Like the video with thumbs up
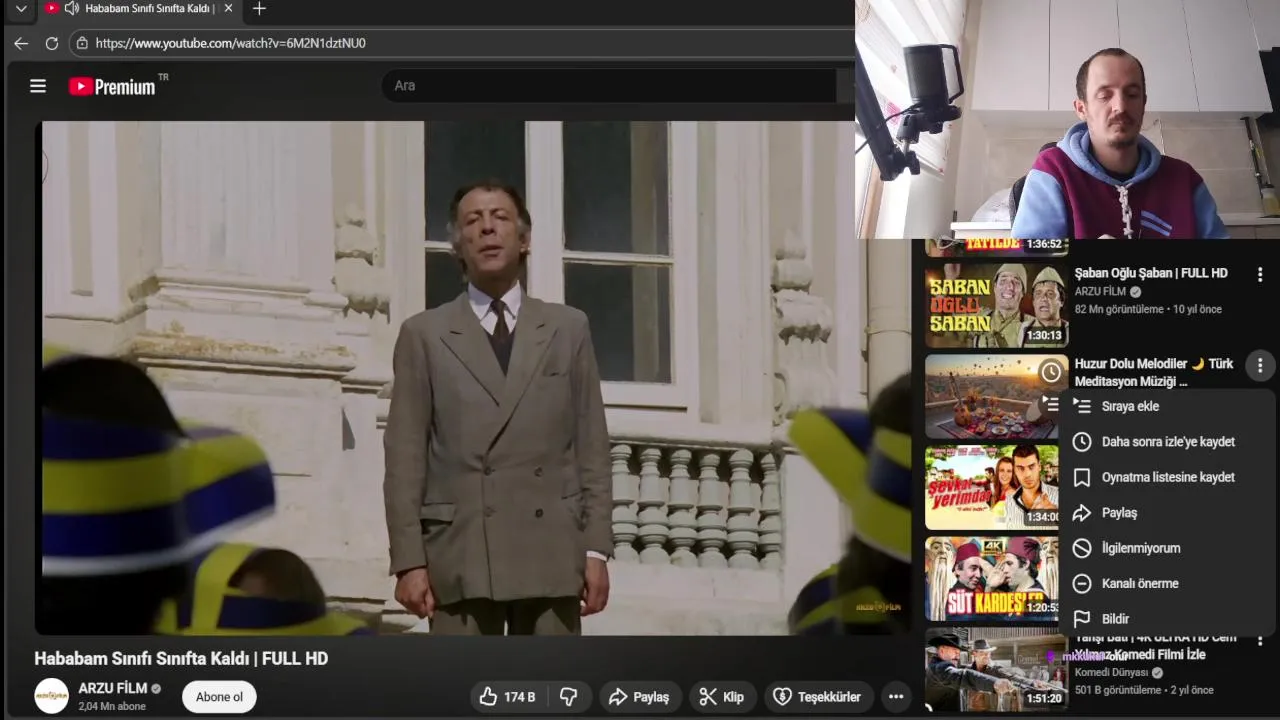Viewport: 1280px width, 720px height. 508,697
